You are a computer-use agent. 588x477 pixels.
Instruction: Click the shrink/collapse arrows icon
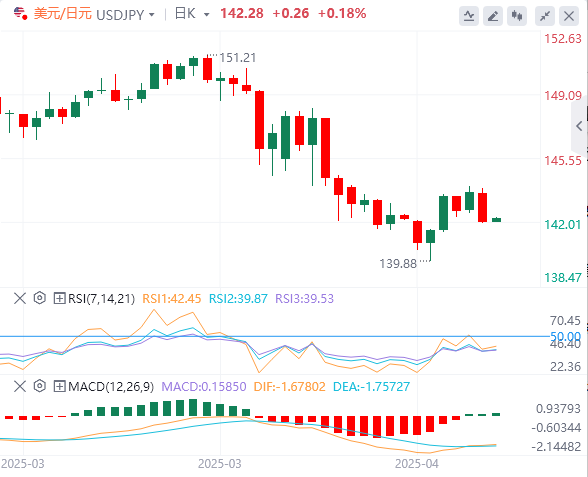[545, 16]
